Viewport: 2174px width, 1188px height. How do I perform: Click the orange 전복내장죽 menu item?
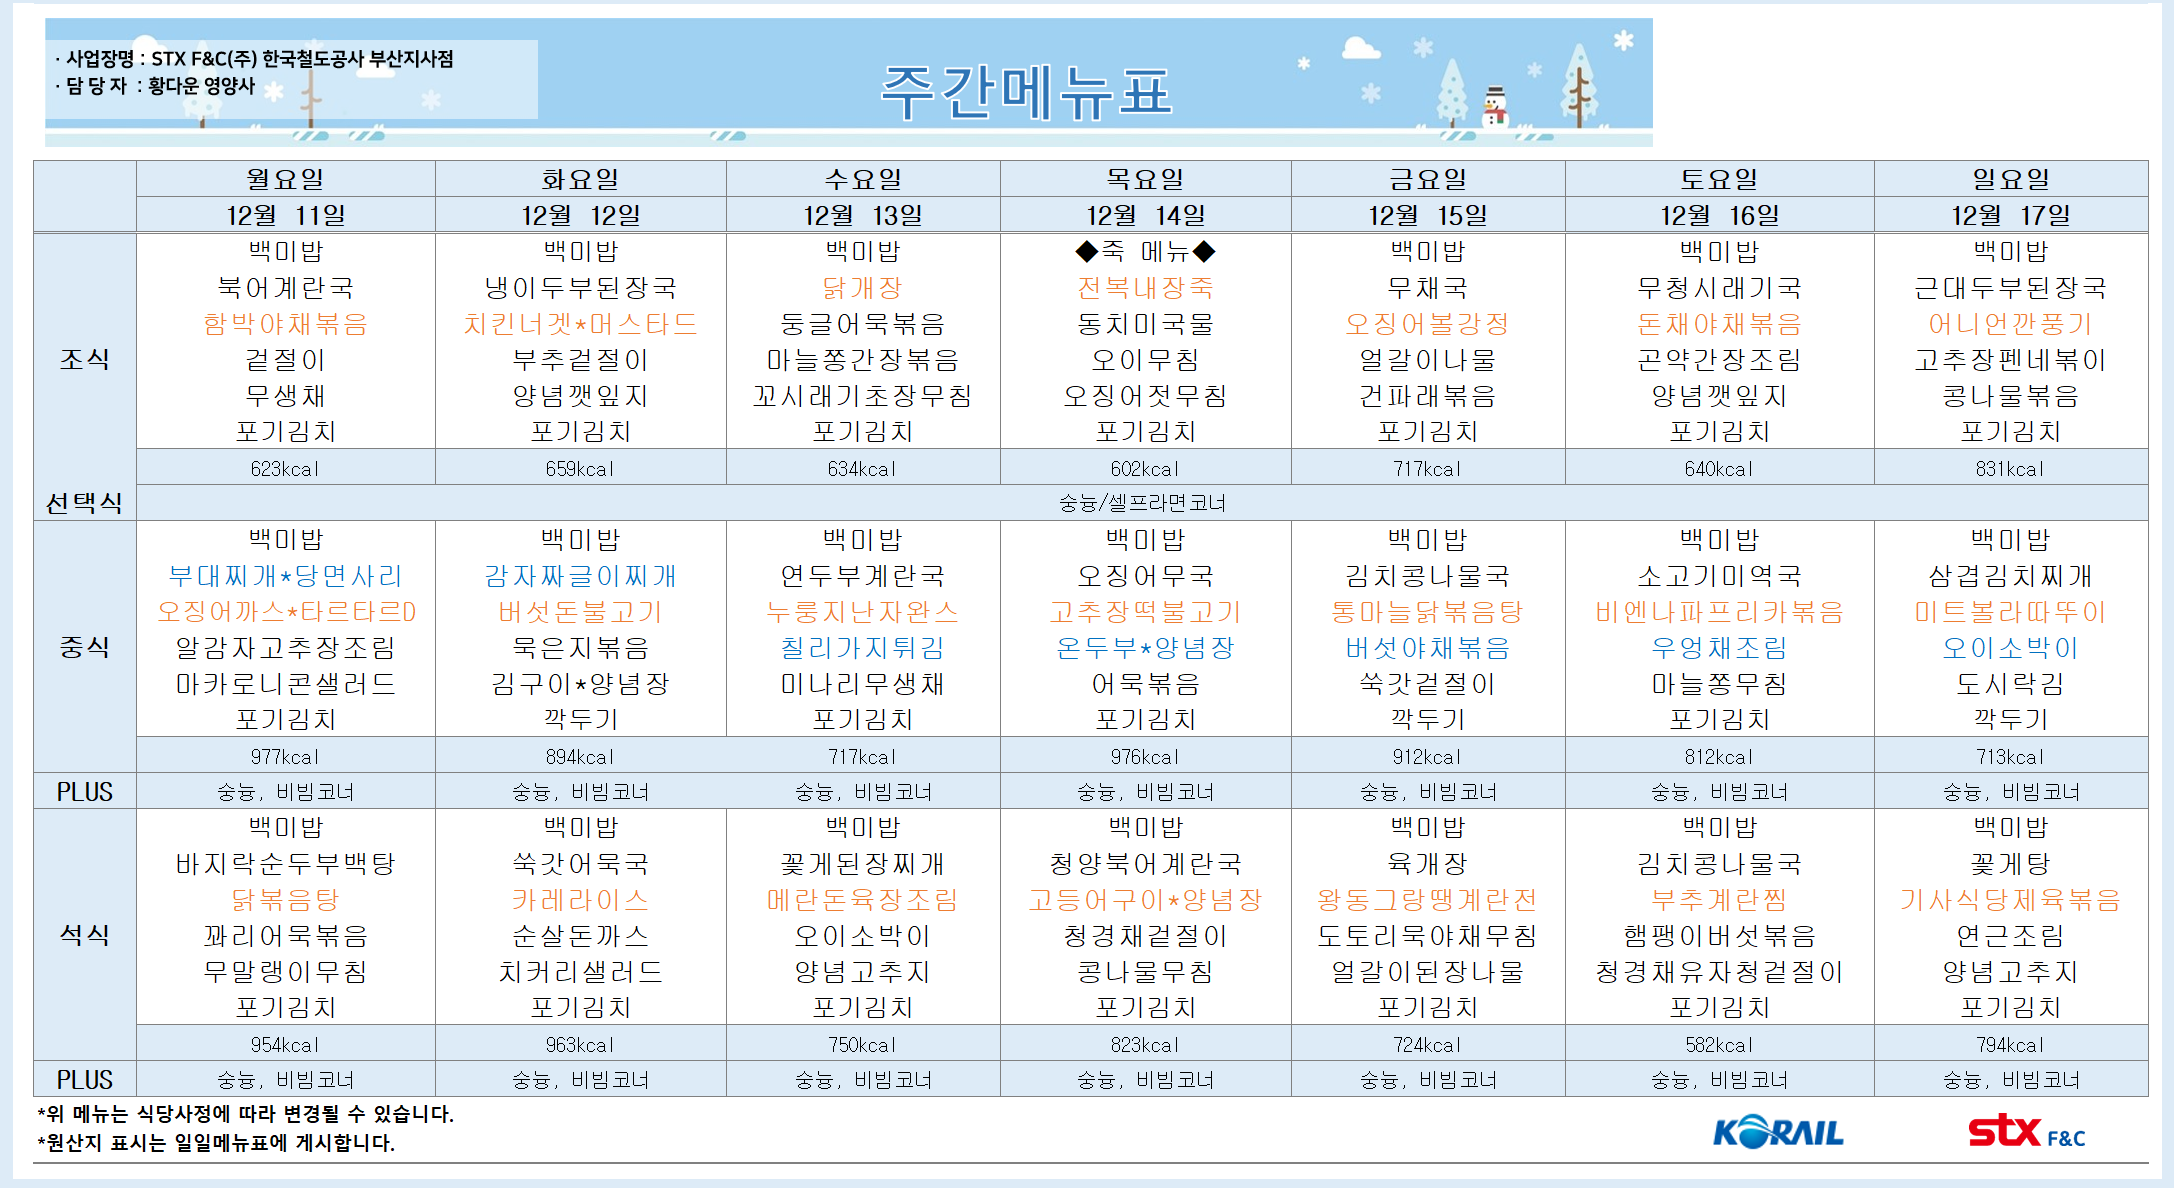pyautogui.click(x=1145, y=288)
